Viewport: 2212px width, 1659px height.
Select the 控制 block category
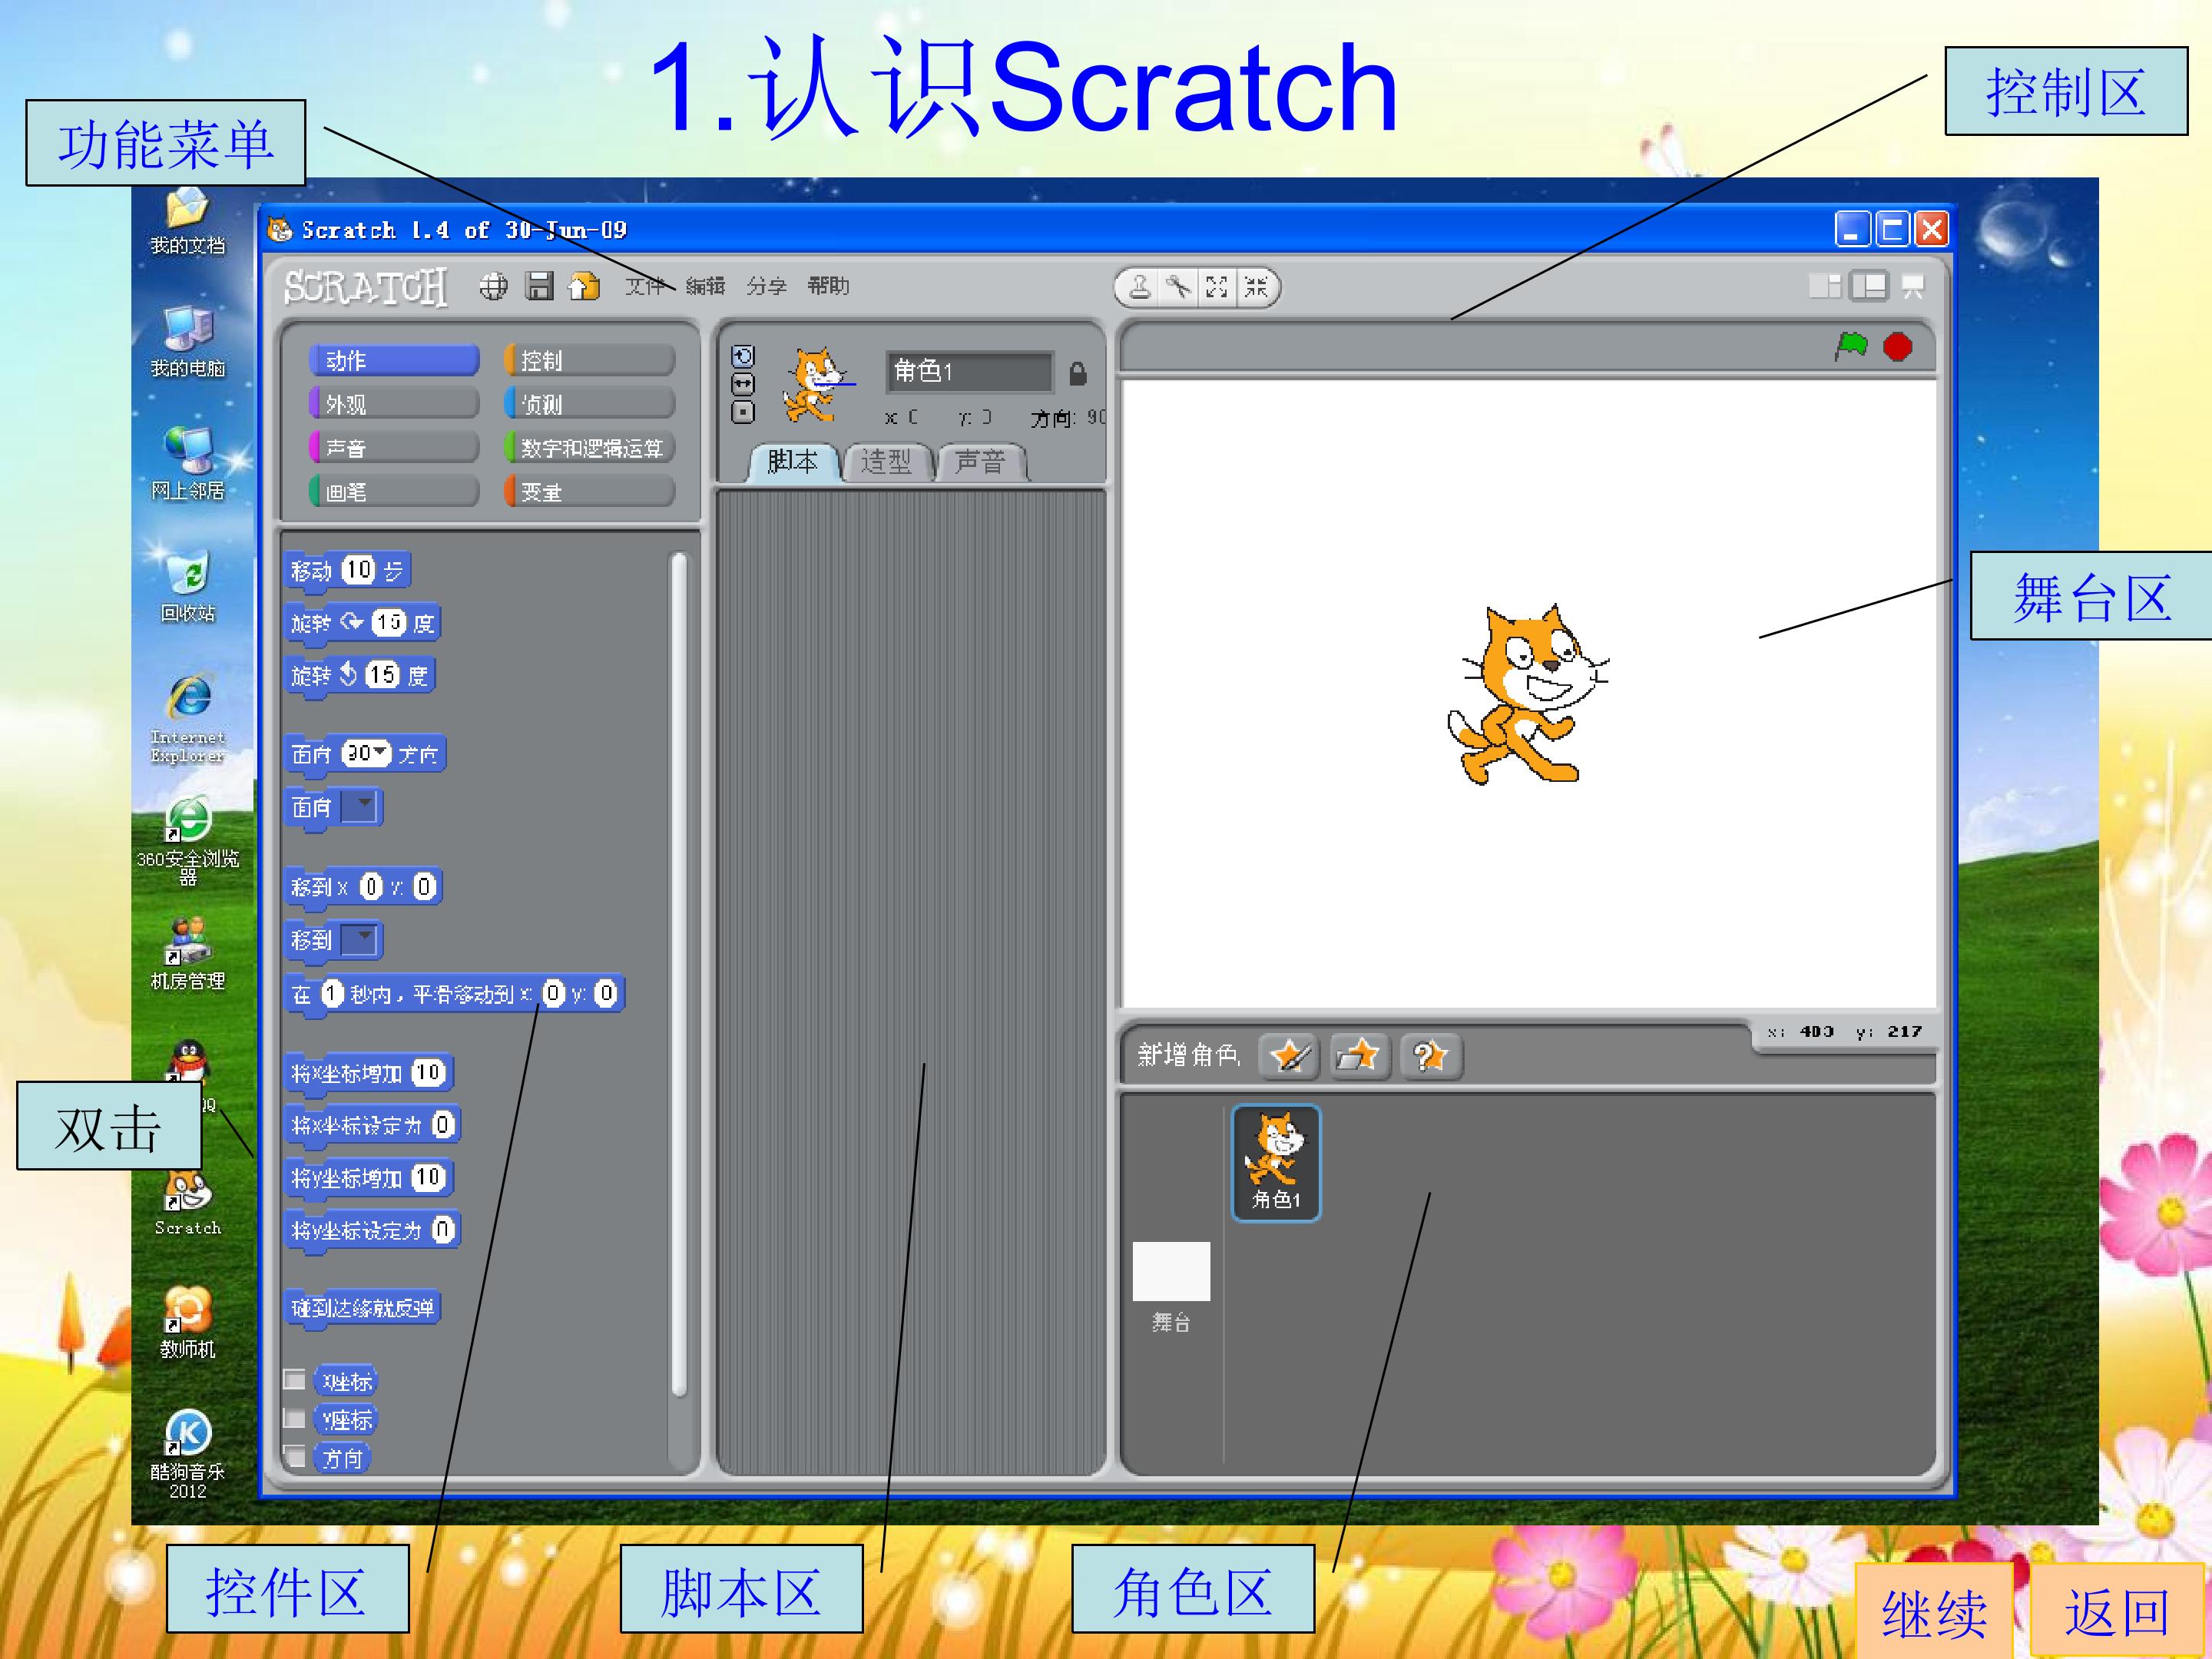[589, 360]
